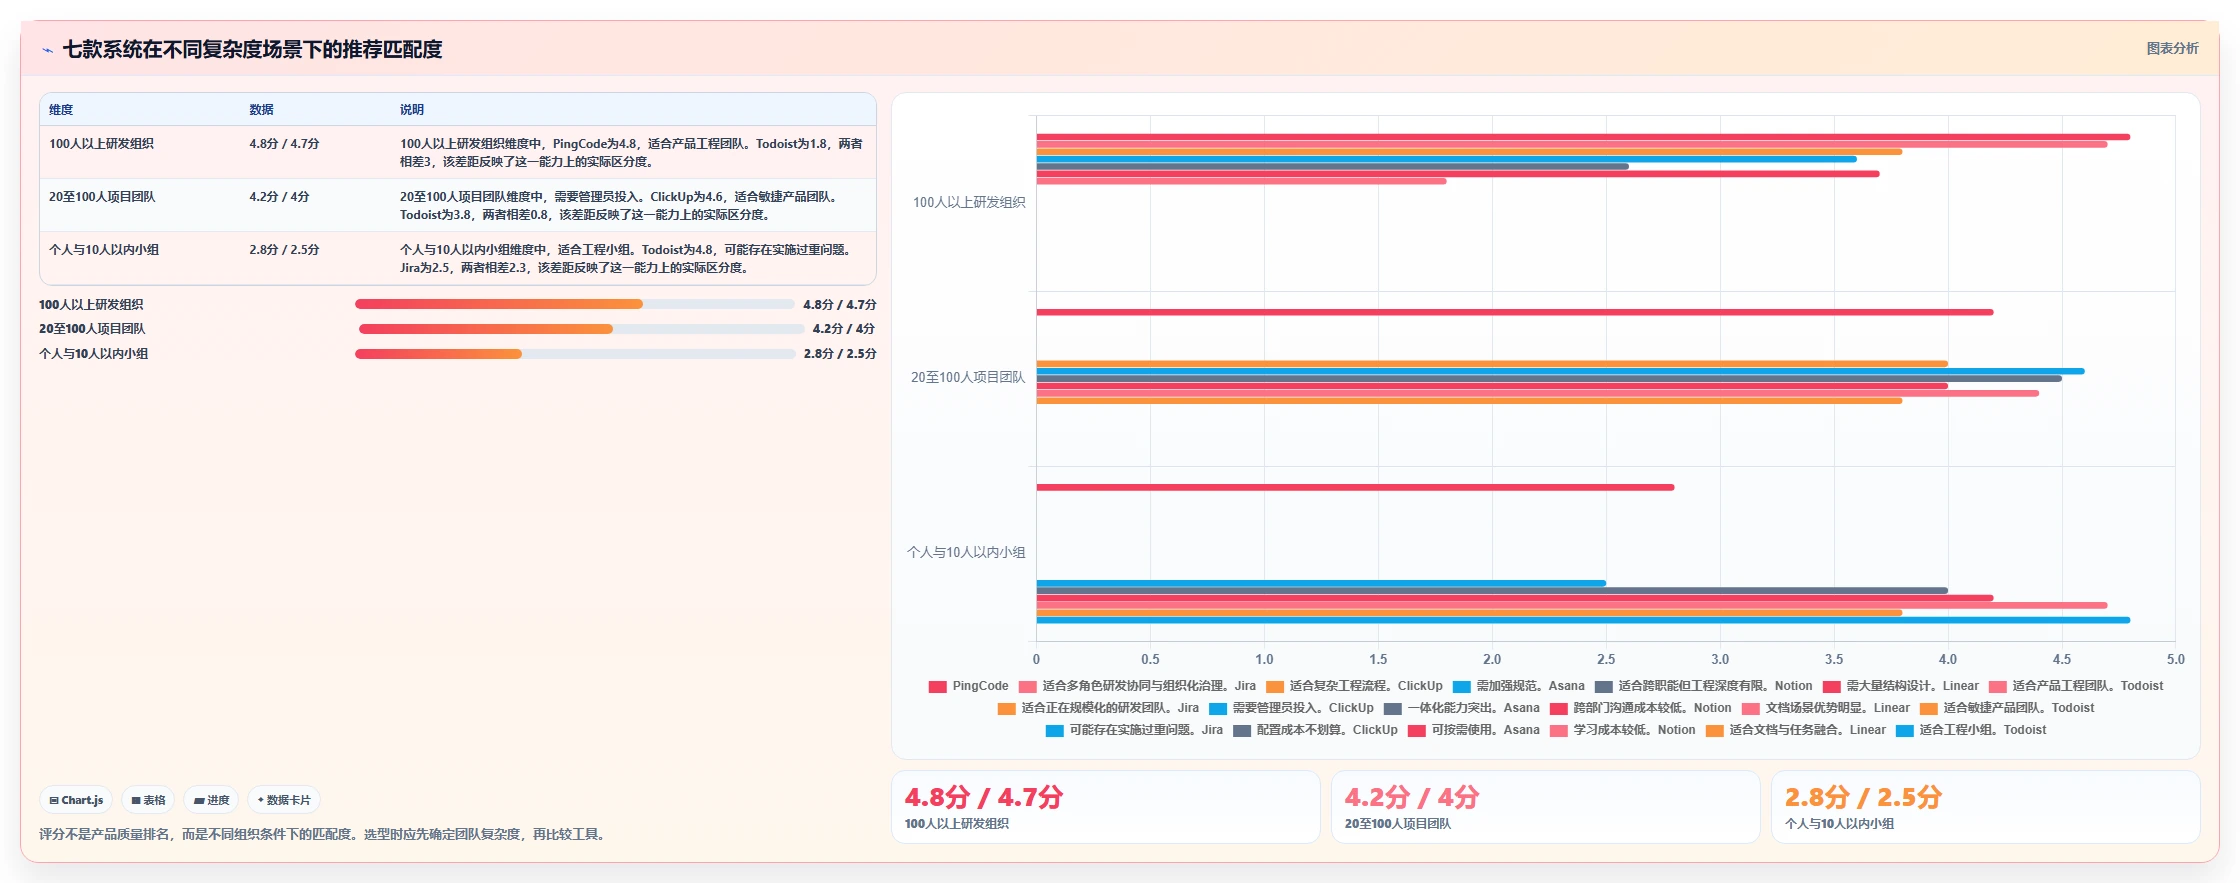Open the 2.8分 / 2.5分 data card
The height and width of the screenshot is (883, 2240).
pos(1985,807)
